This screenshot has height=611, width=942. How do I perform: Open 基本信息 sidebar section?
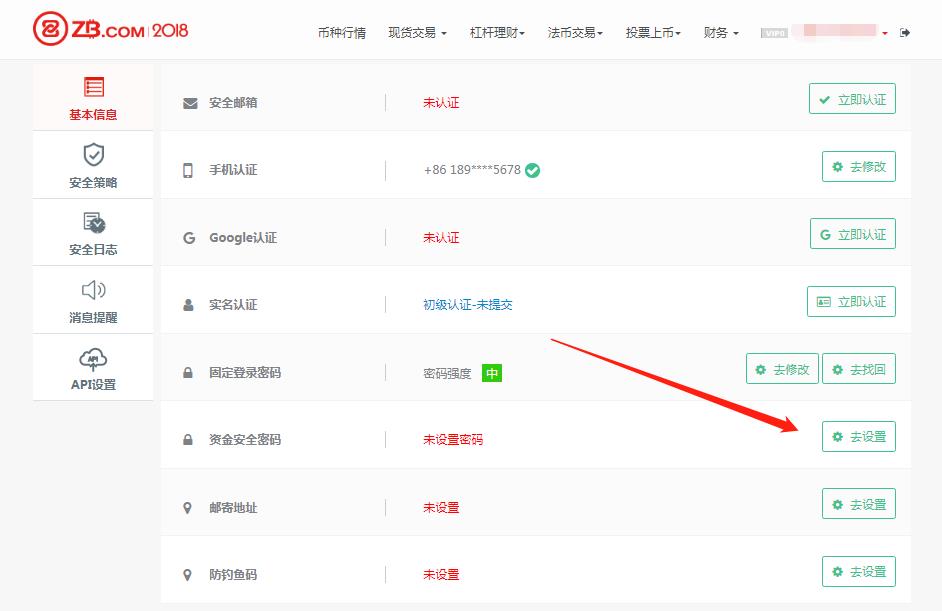[93, 98]
